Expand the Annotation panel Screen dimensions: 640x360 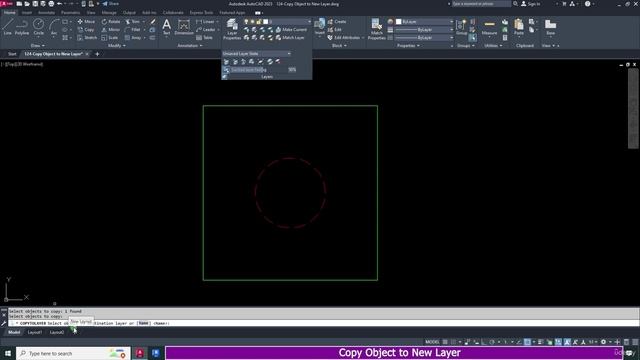[190, 46]
